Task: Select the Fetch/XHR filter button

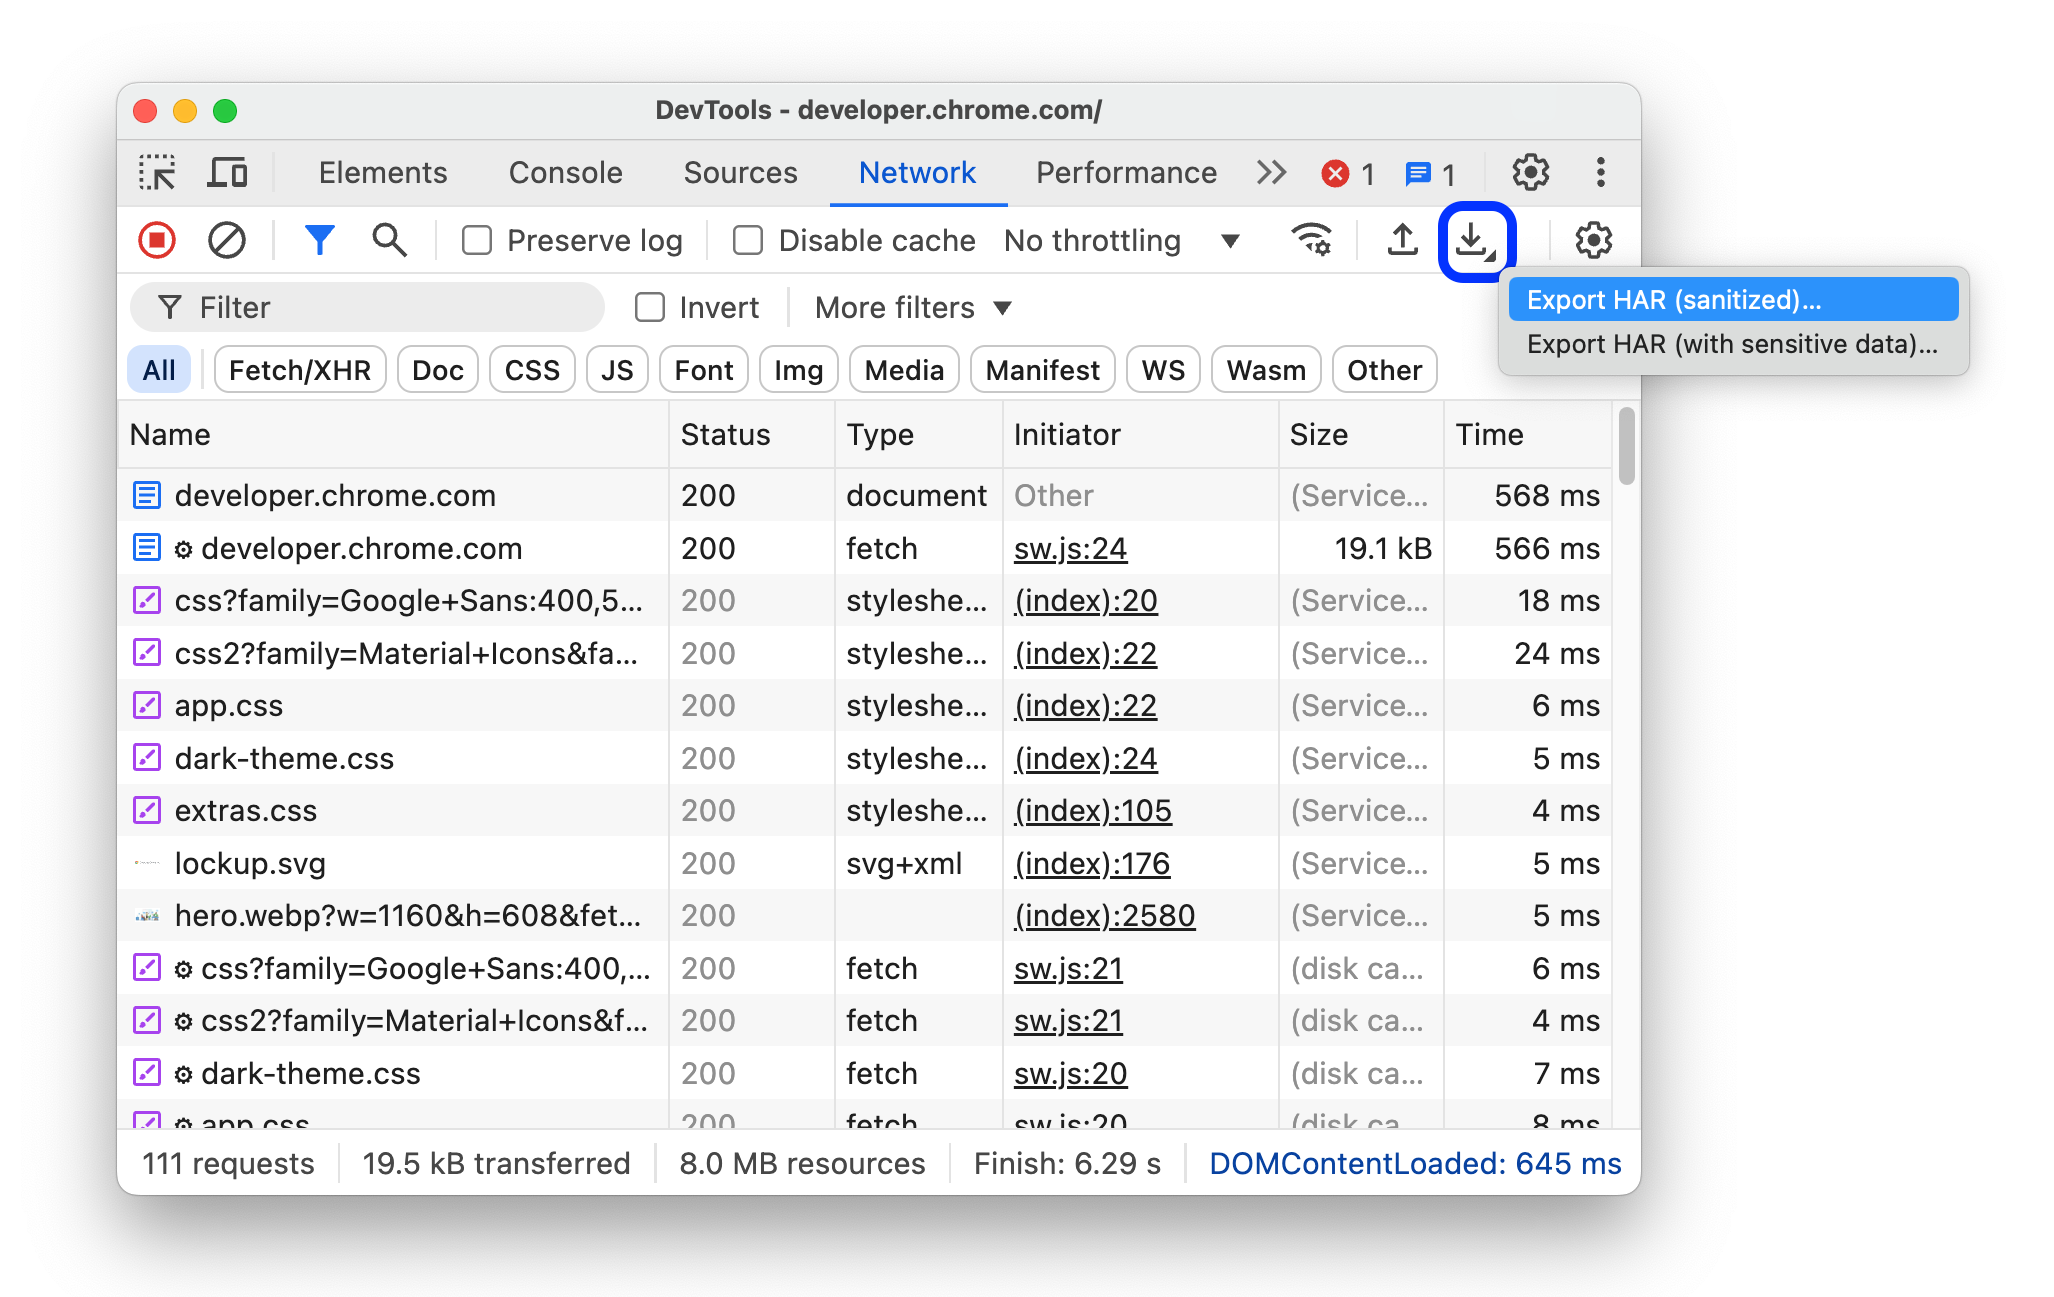Action: click(299, 368)
